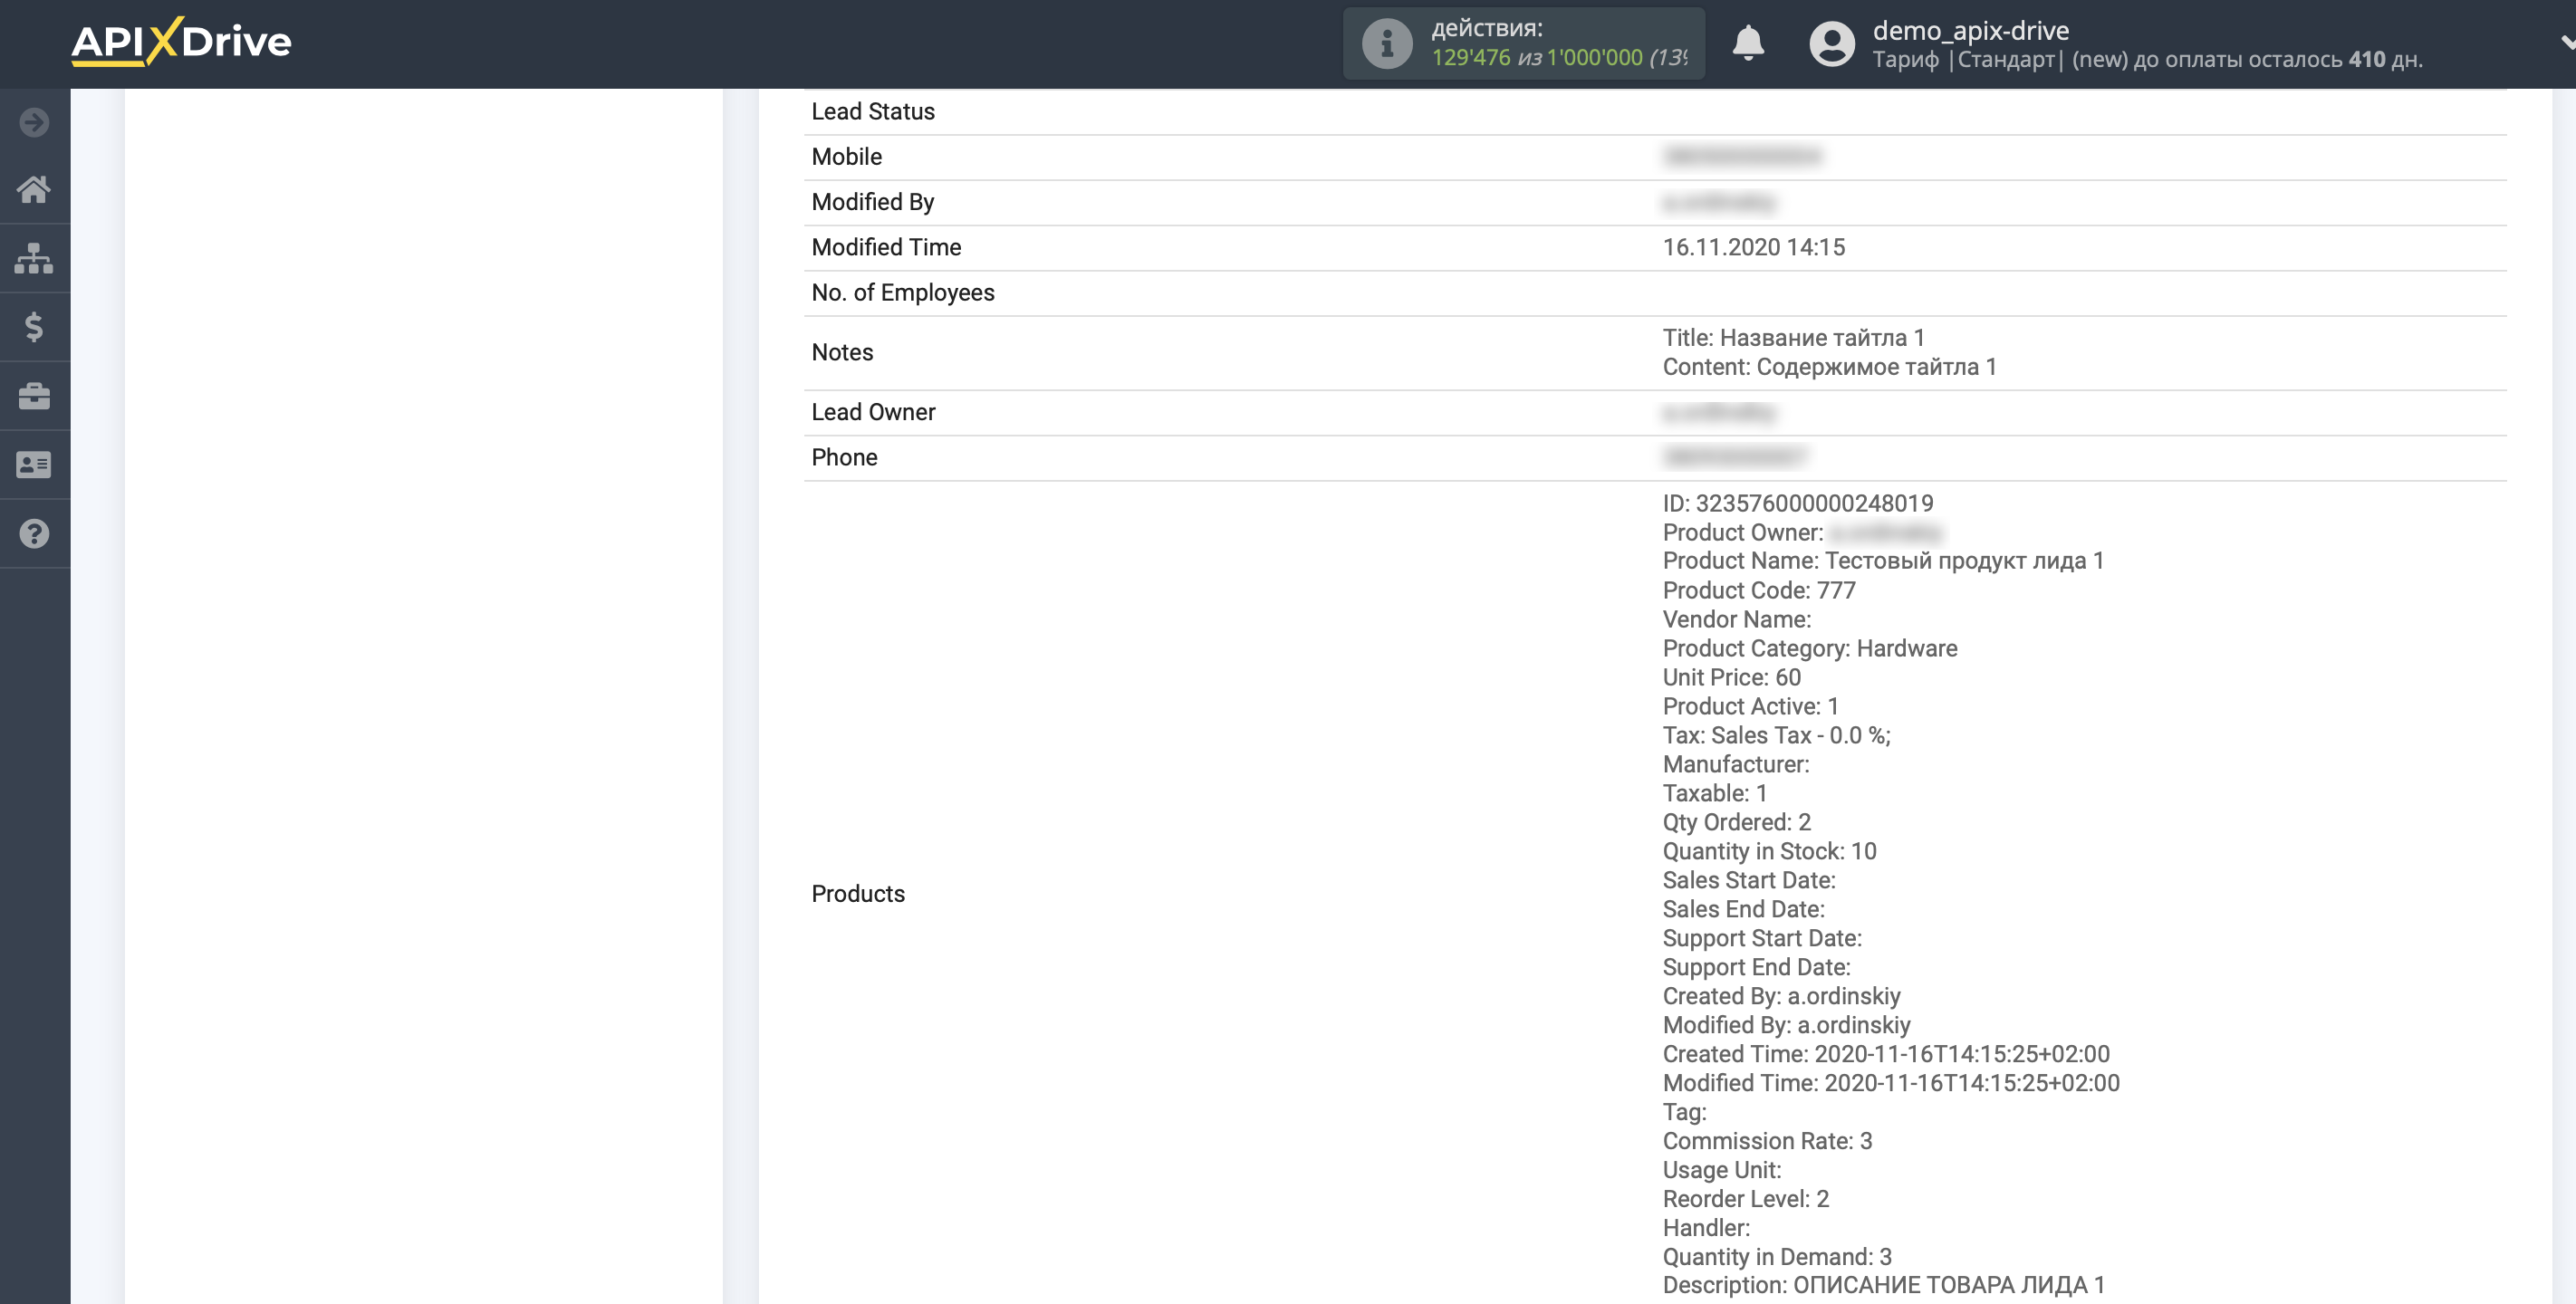Click the Taxable: 1 line
This screenshot has height=1304, width=2576.
[1714, 793]
